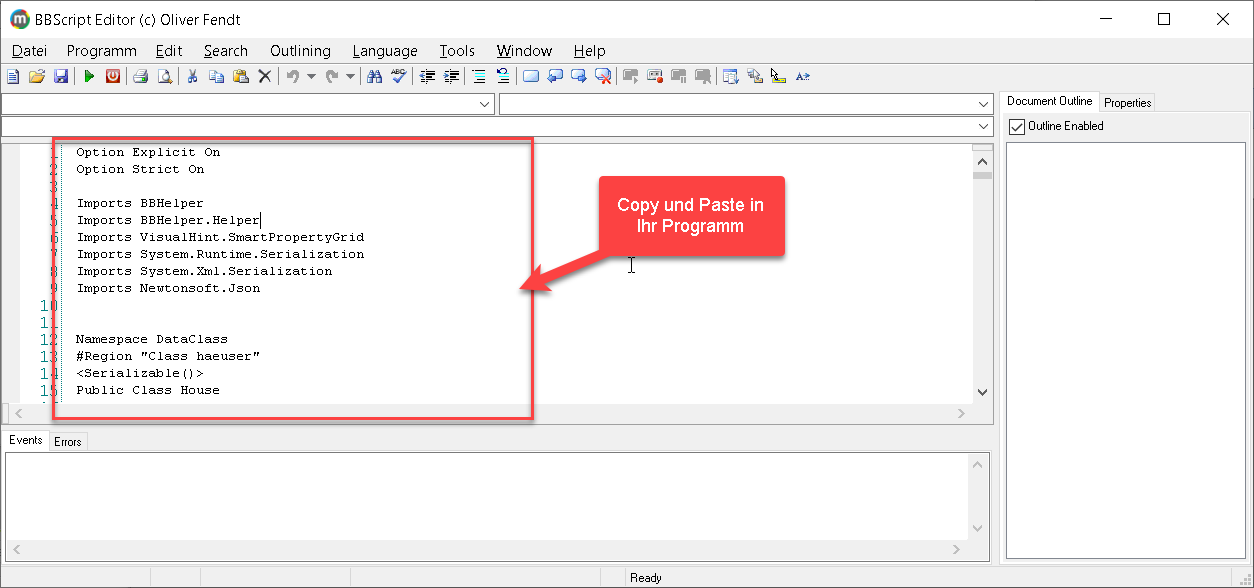Expand the left class selector combo box
1254x588 pixels.
(x=485, y=104)
